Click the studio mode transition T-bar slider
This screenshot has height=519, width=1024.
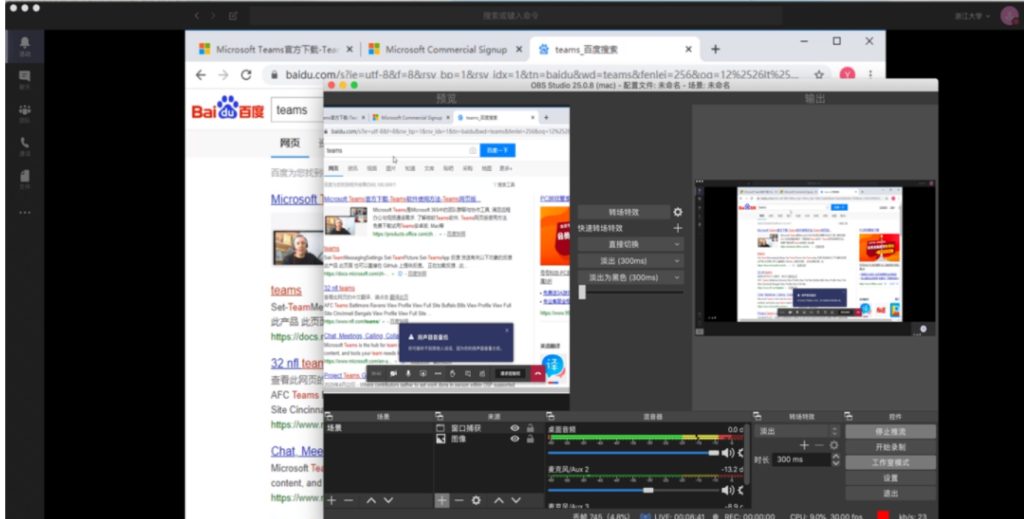(631, 292)
